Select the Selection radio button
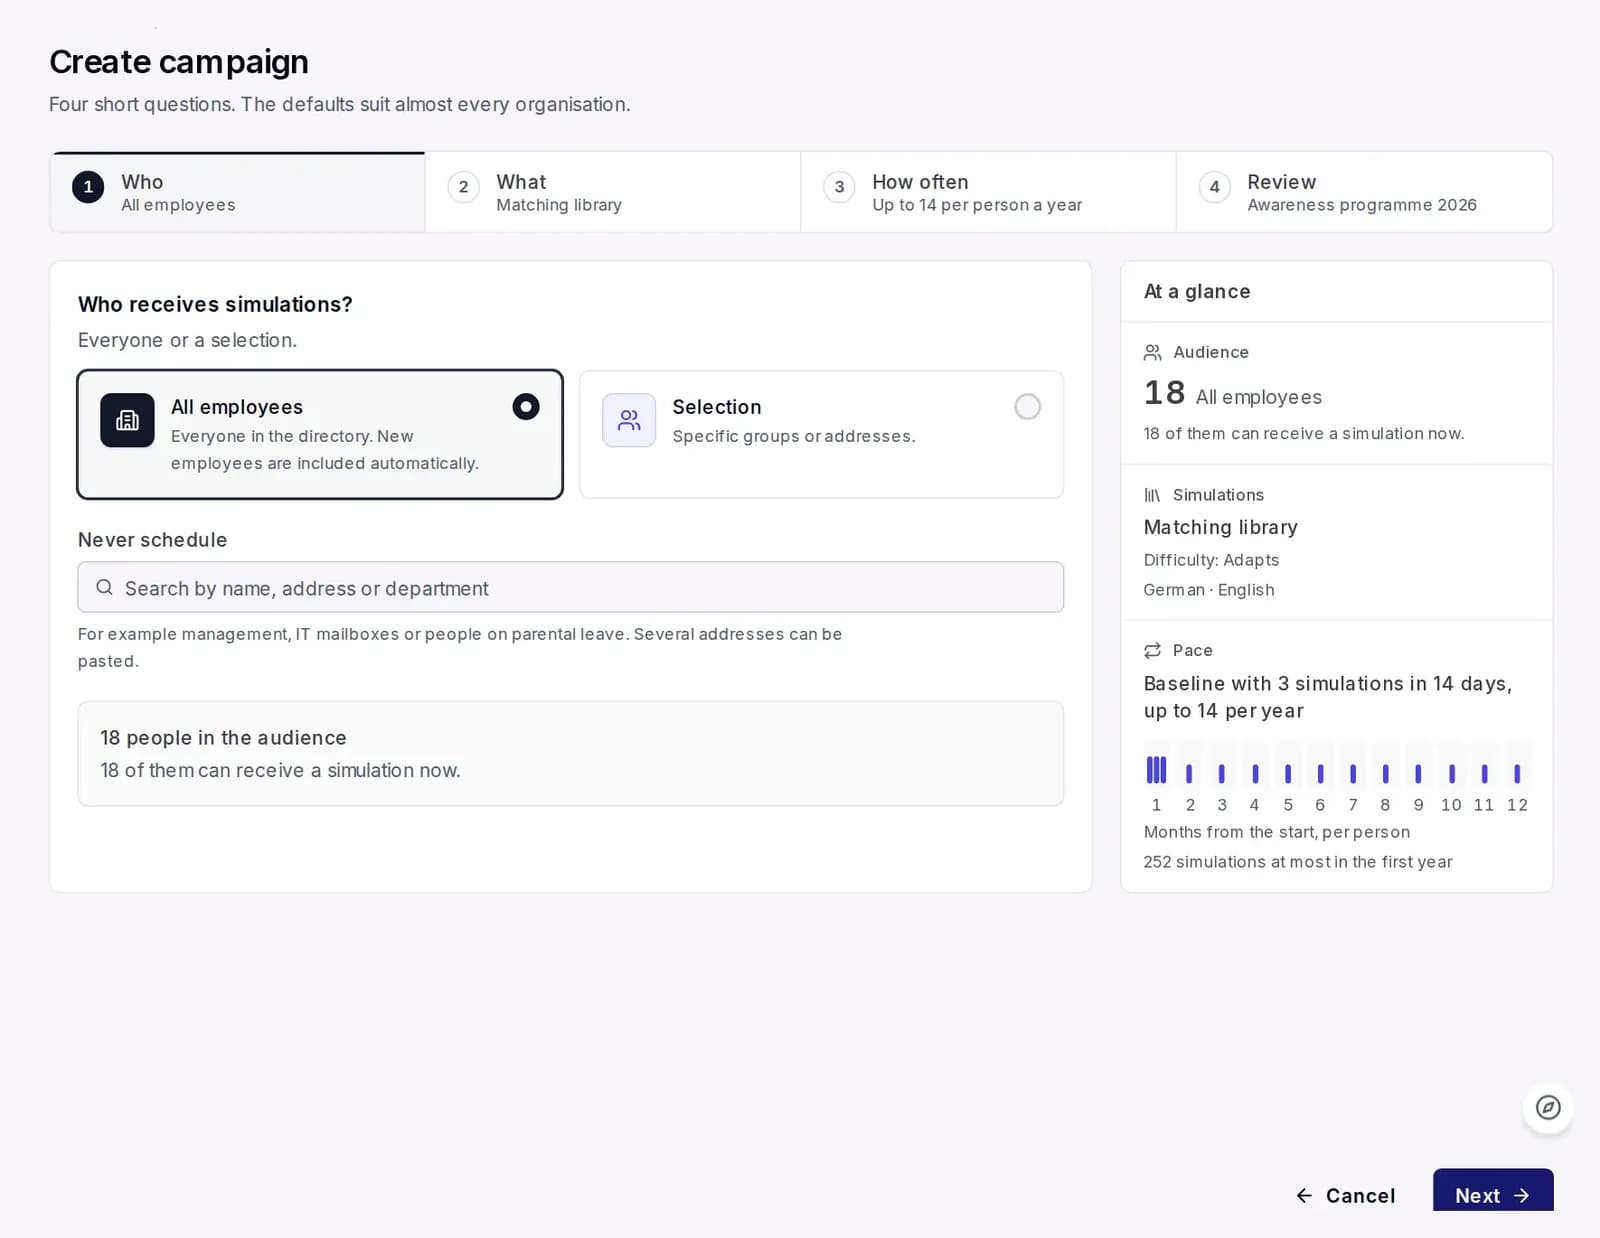Image resolution: width=1600 pixels, height=1238 pixels. [1027, 407]
